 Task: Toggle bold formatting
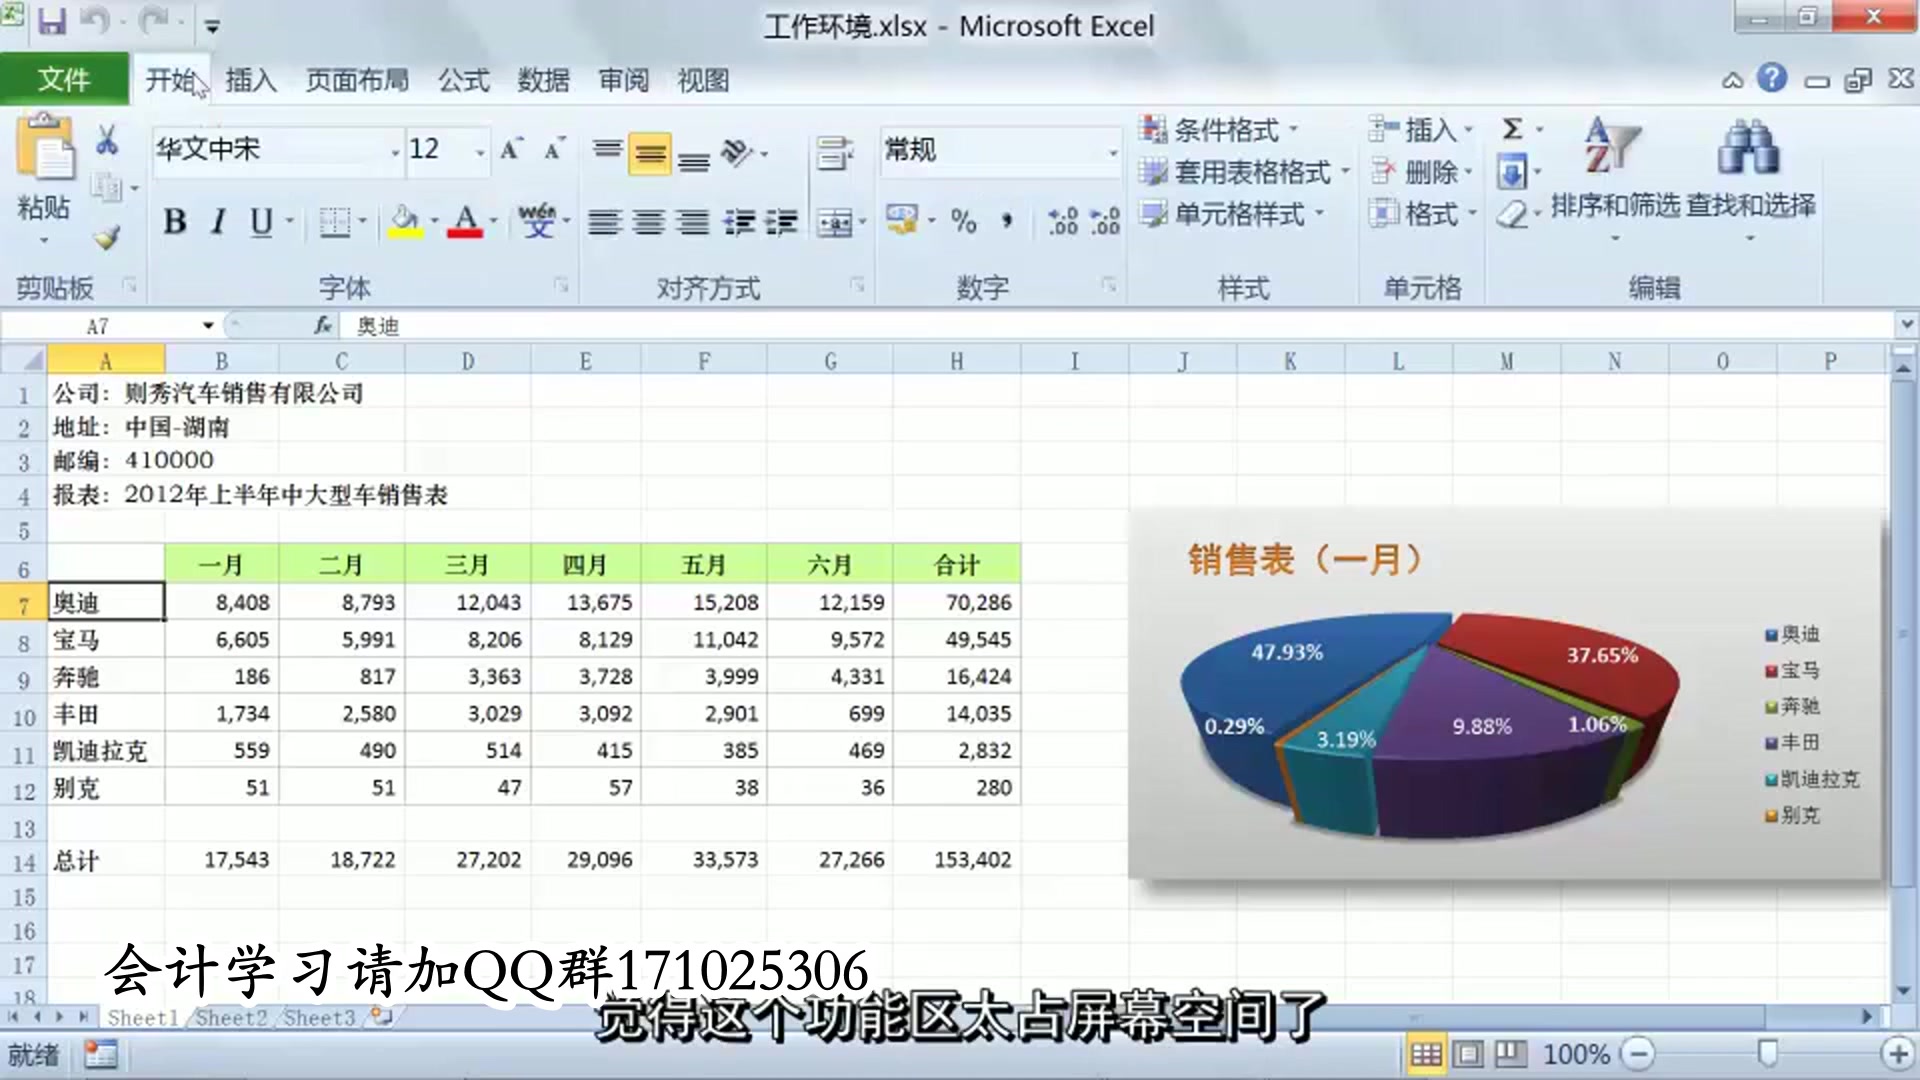(x=176, y=222)
